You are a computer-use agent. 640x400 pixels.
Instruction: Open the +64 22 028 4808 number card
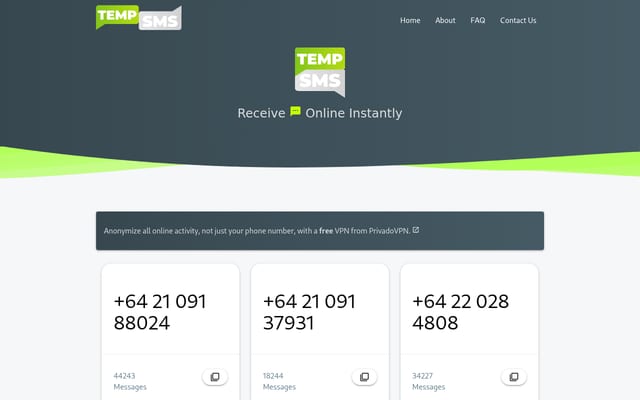click(x=469, y=332)
